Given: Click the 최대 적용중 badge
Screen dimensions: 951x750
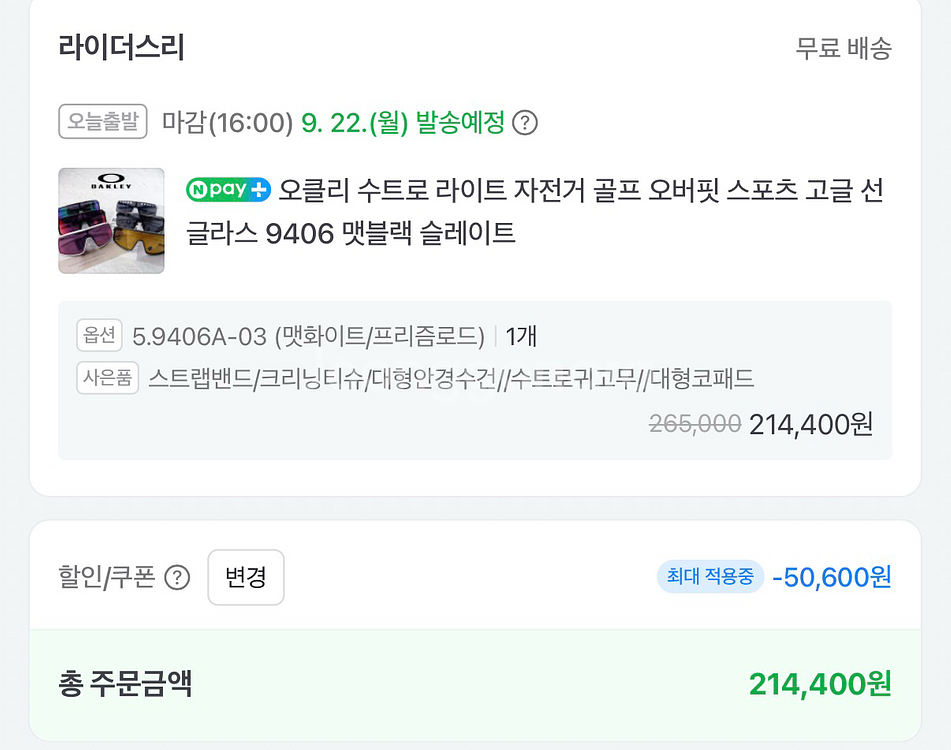Looking at the screenshot, I should pyautogui.click(x=710, y=577).
